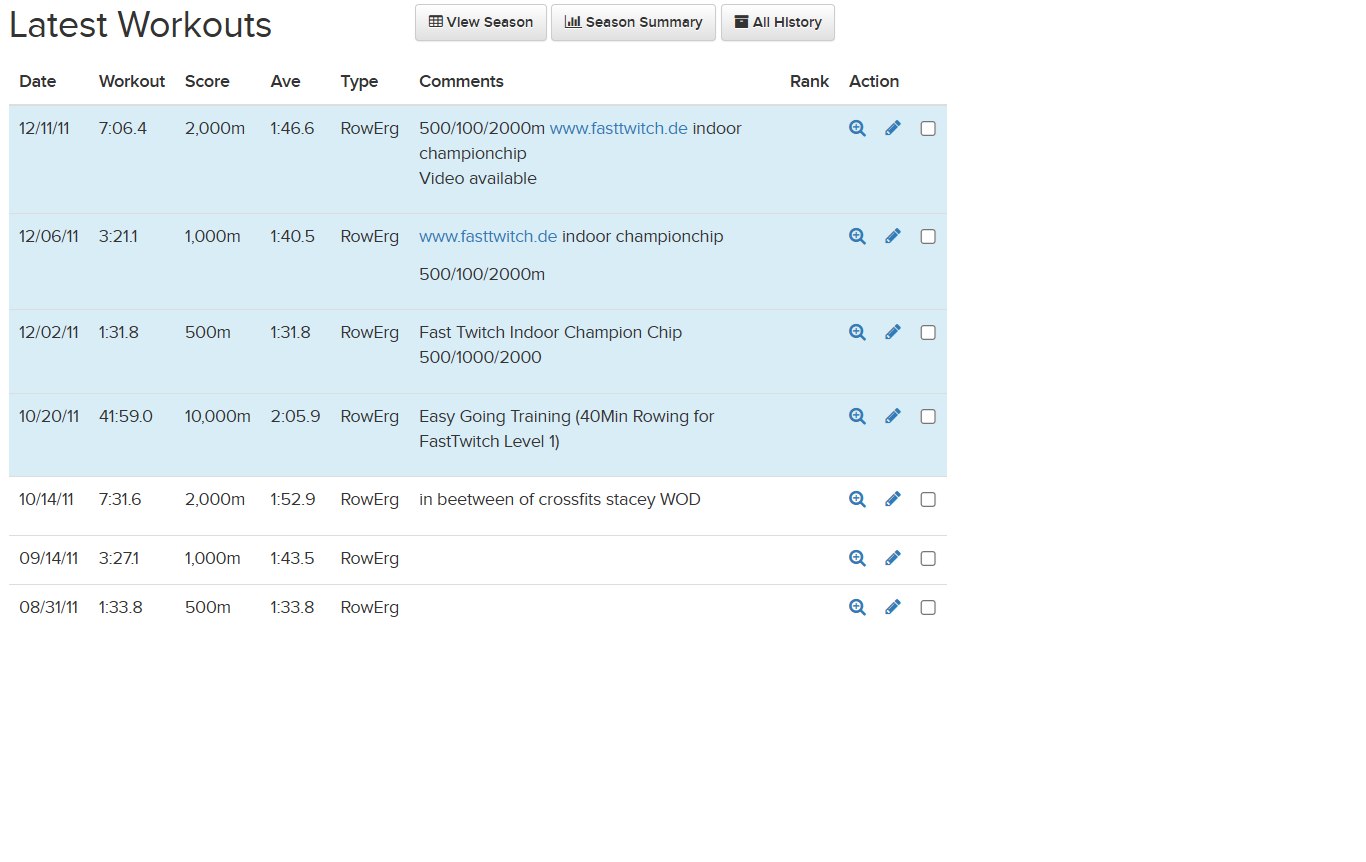
Task: Open the Season Summary
Action: [x=633, y=22]
